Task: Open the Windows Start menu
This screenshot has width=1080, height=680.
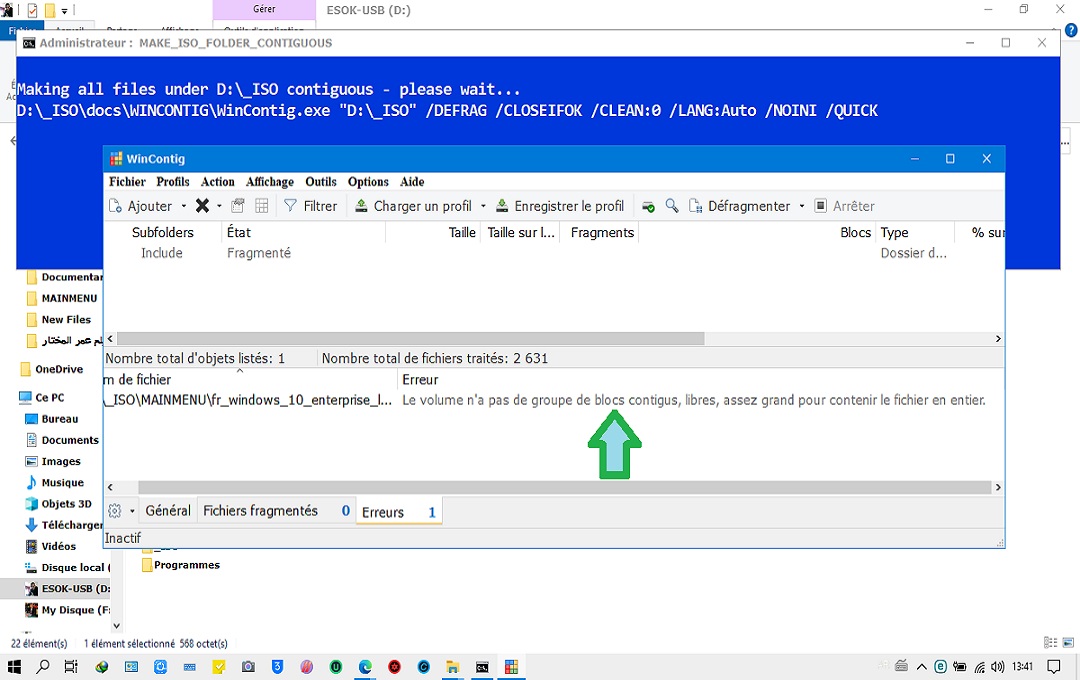Action: [14, 667]
